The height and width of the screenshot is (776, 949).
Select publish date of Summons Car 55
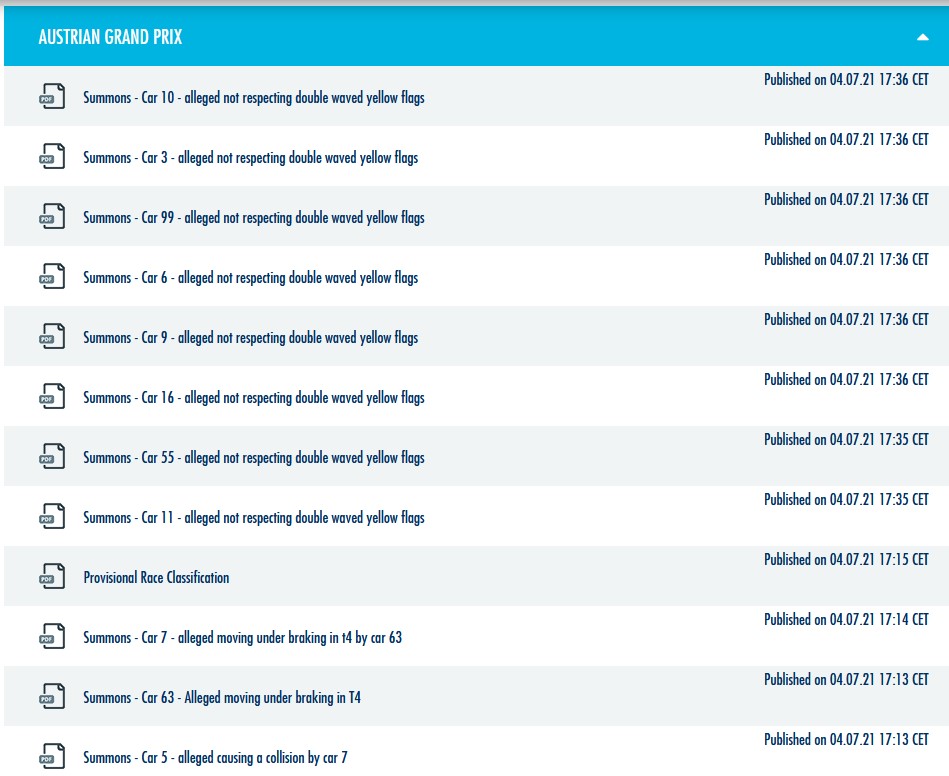tap(846, 439)
